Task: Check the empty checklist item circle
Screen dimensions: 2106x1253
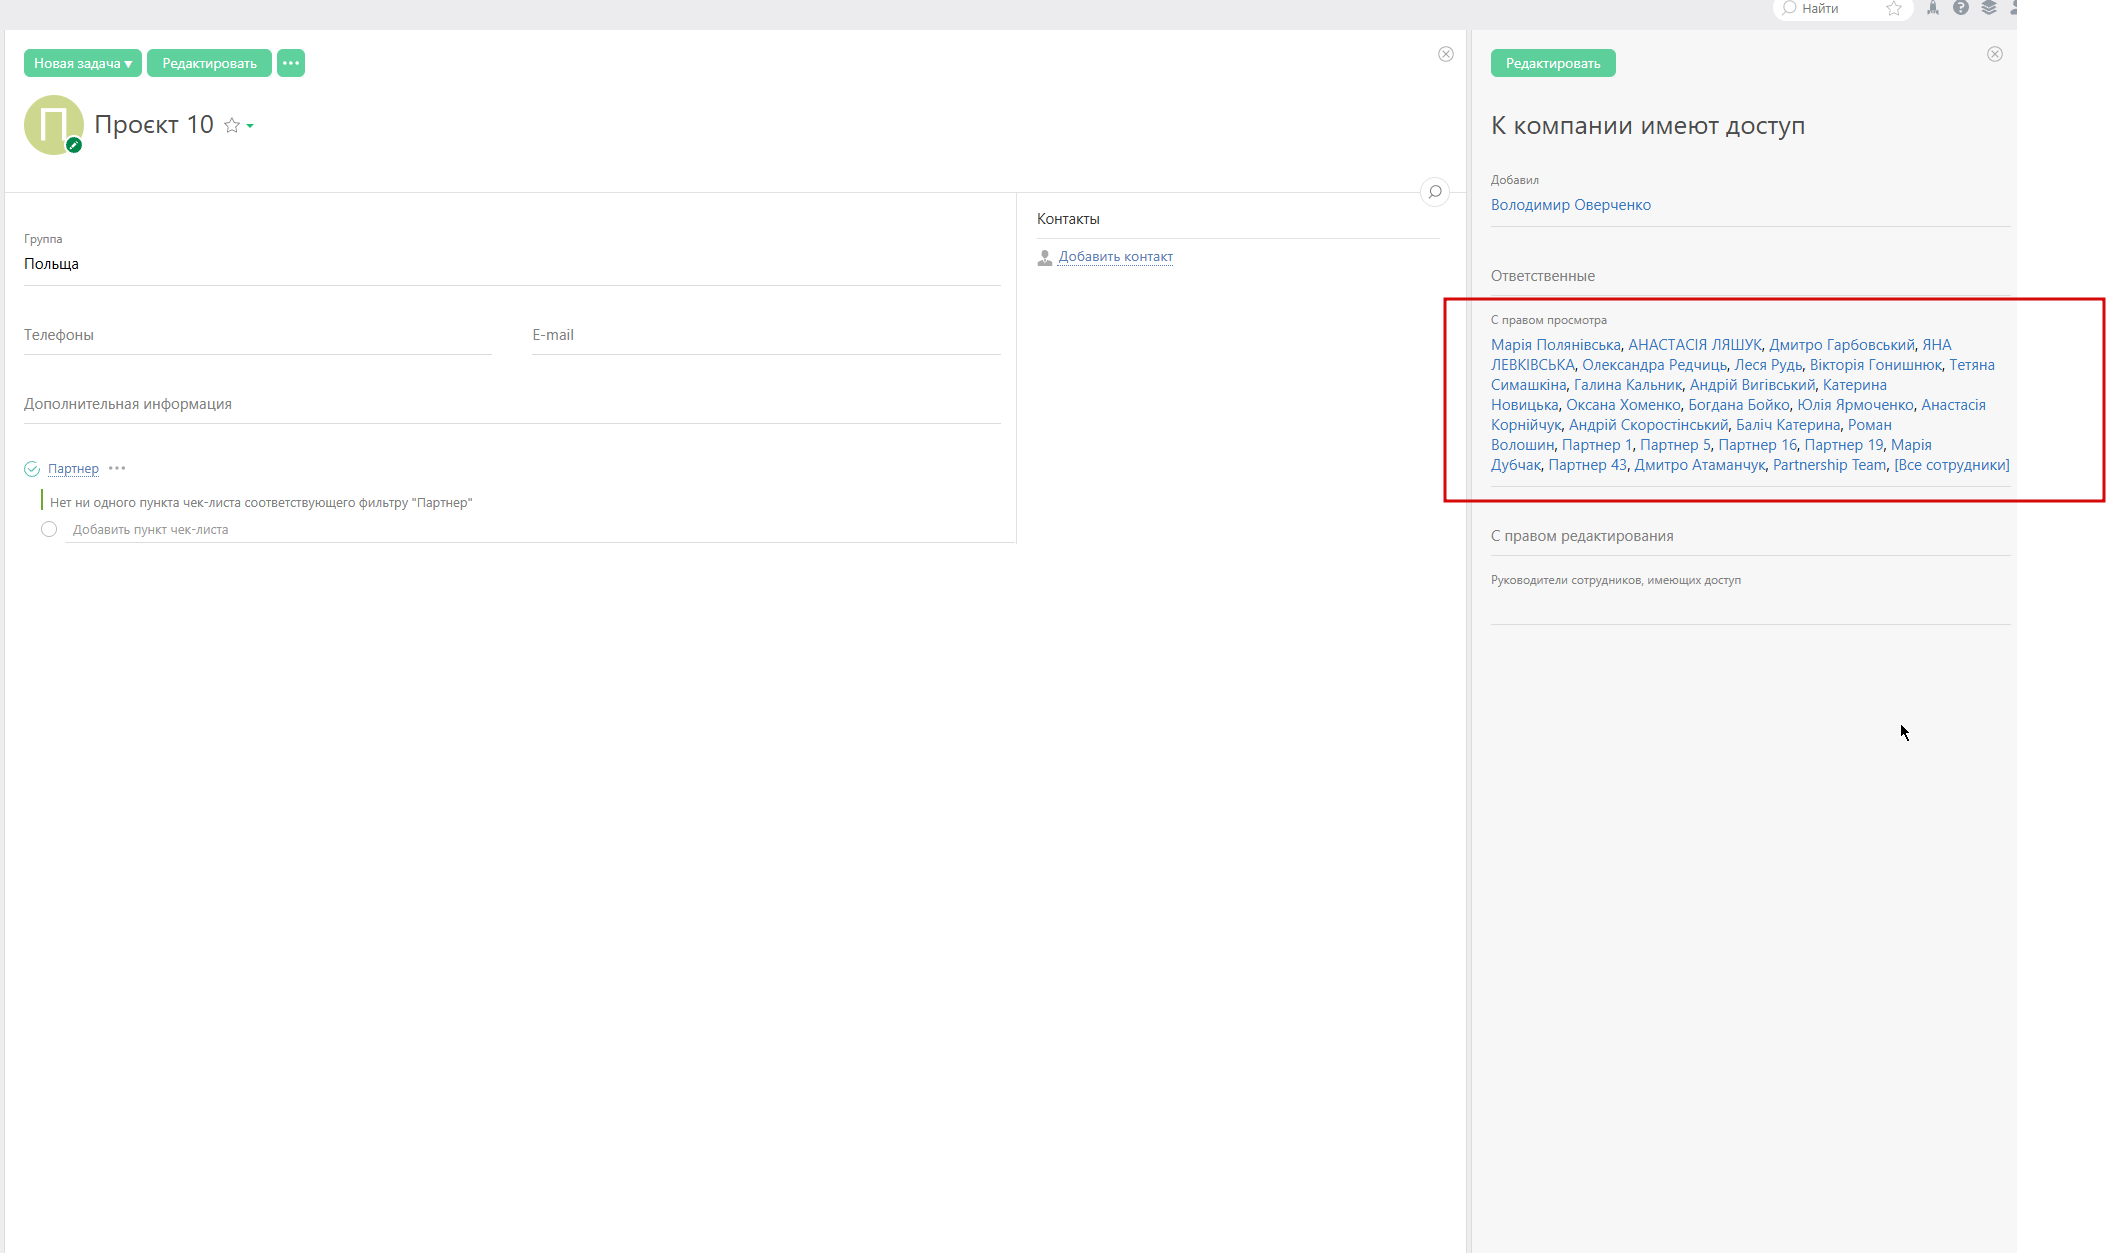Action: (x=49, y=529)
